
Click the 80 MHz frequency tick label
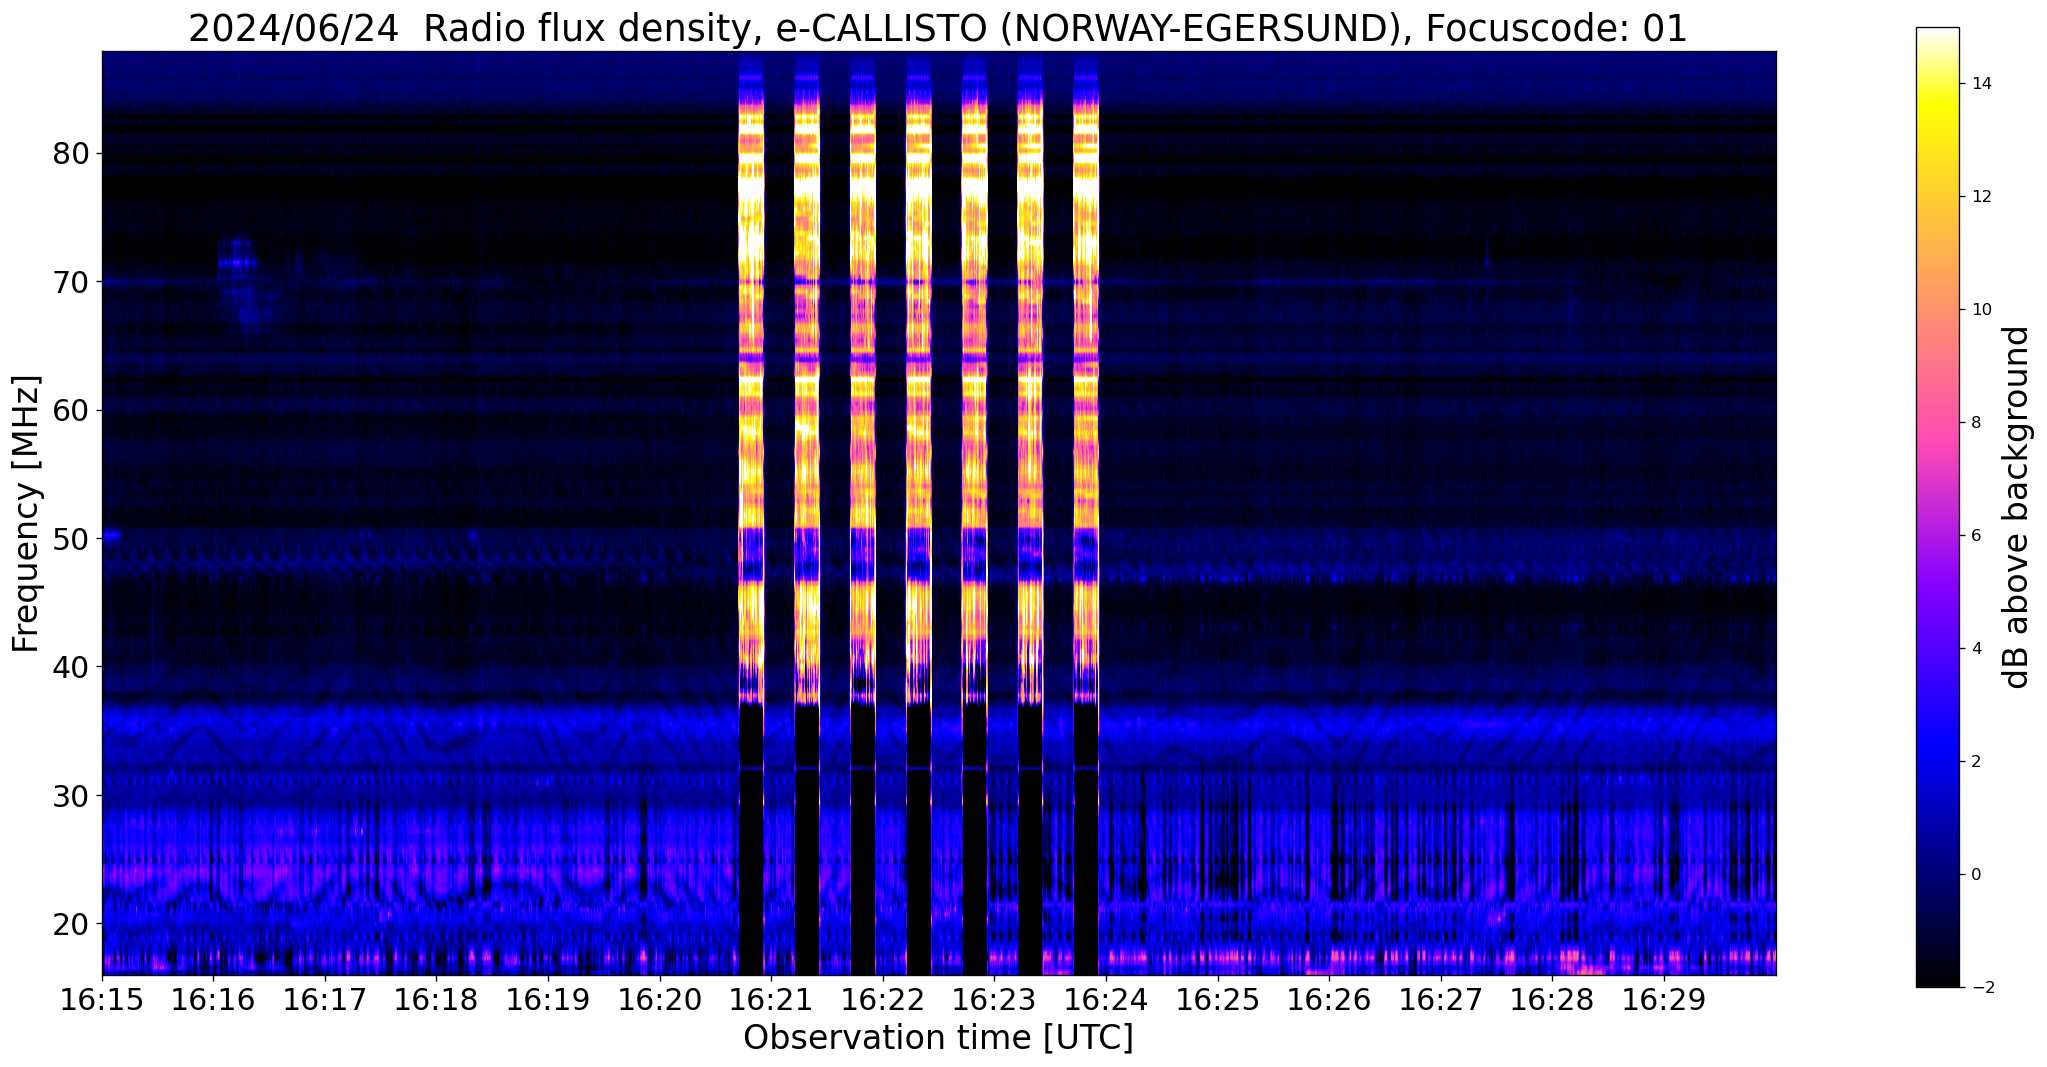(70, 153)
